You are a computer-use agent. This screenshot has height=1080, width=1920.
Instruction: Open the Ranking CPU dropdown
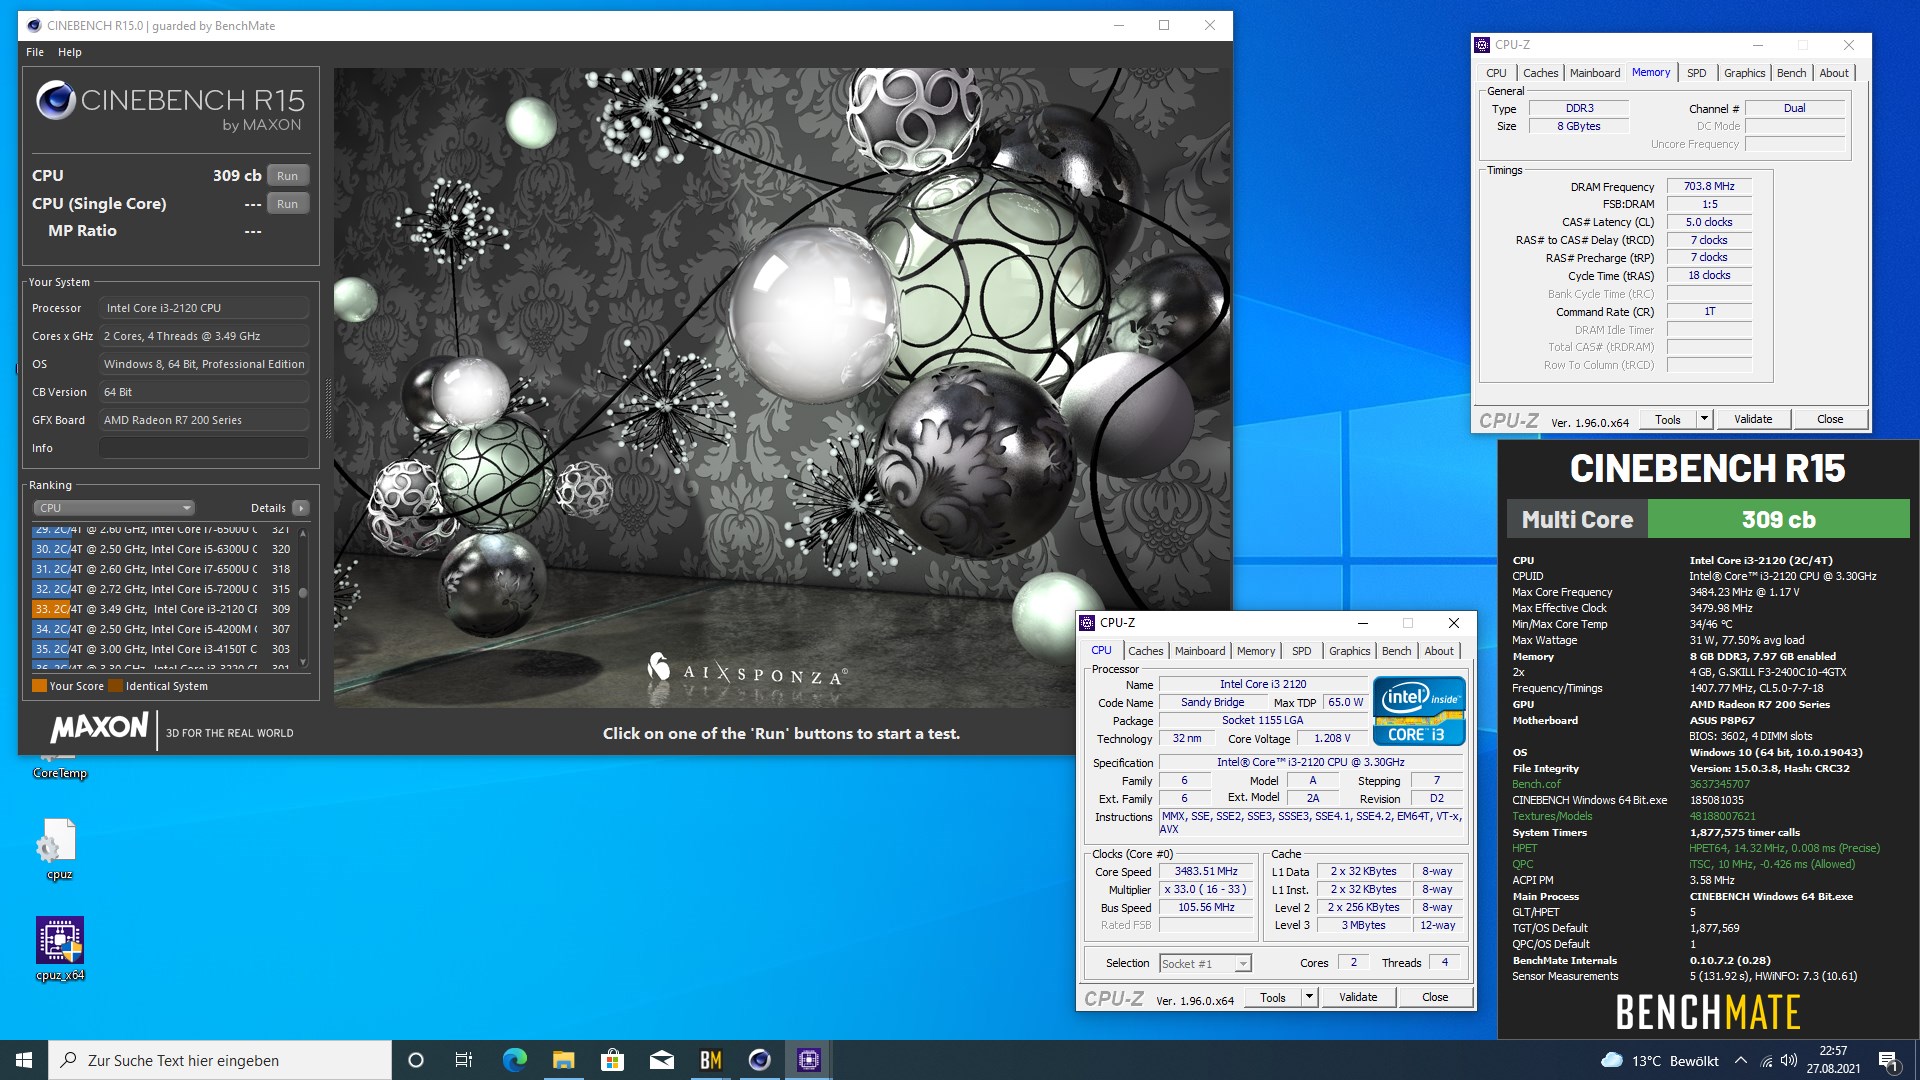point(113,508)
